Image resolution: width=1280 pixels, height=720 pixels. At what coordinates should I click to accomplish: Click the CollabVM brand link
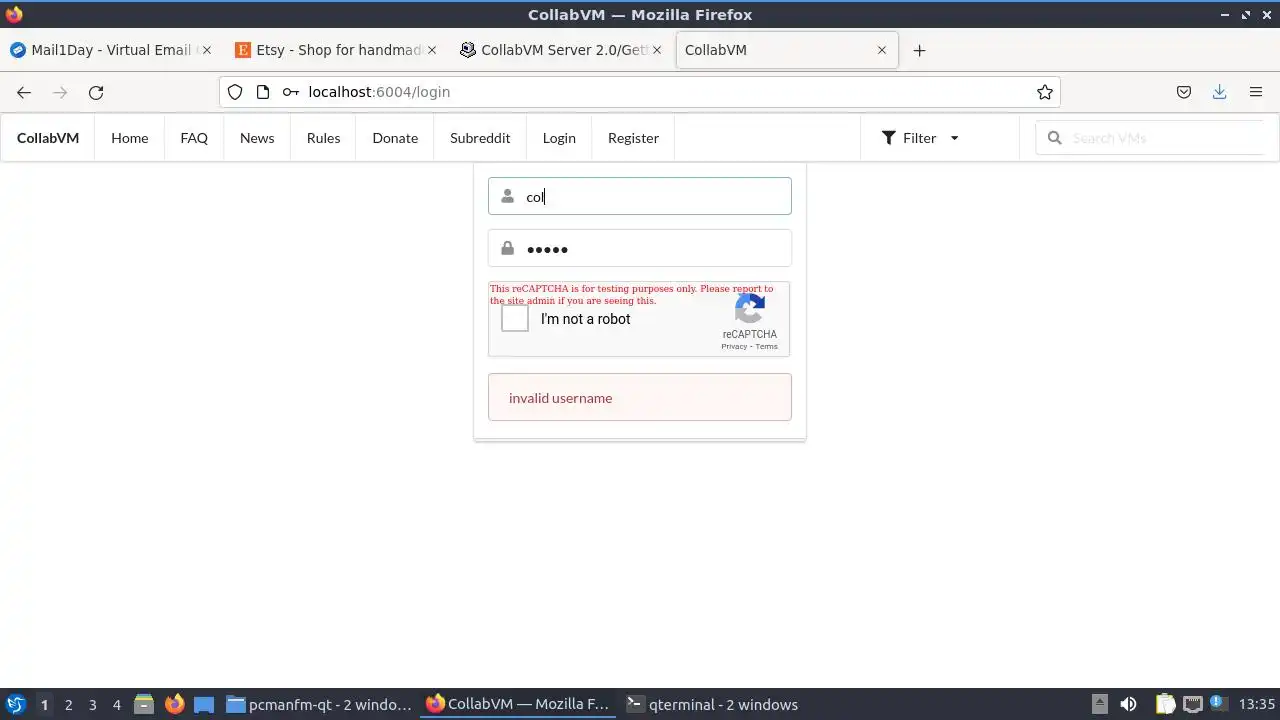[x=48, y=138]
